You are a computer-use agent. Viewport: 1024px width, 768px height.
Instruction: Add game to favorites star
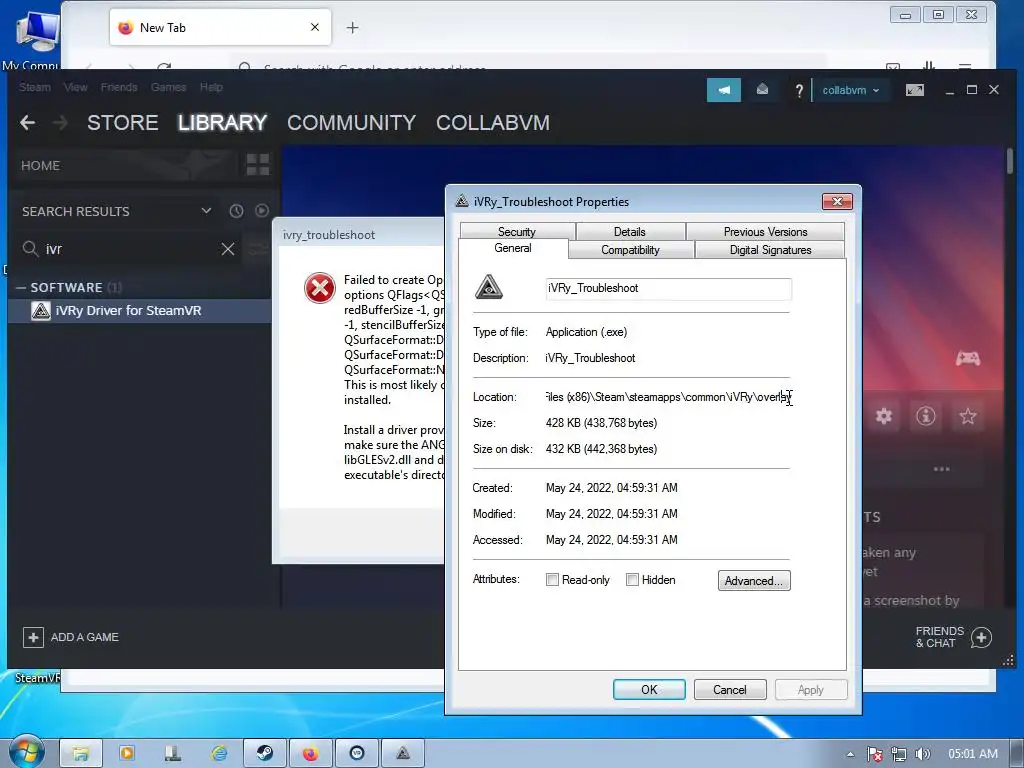pos(968,416)
